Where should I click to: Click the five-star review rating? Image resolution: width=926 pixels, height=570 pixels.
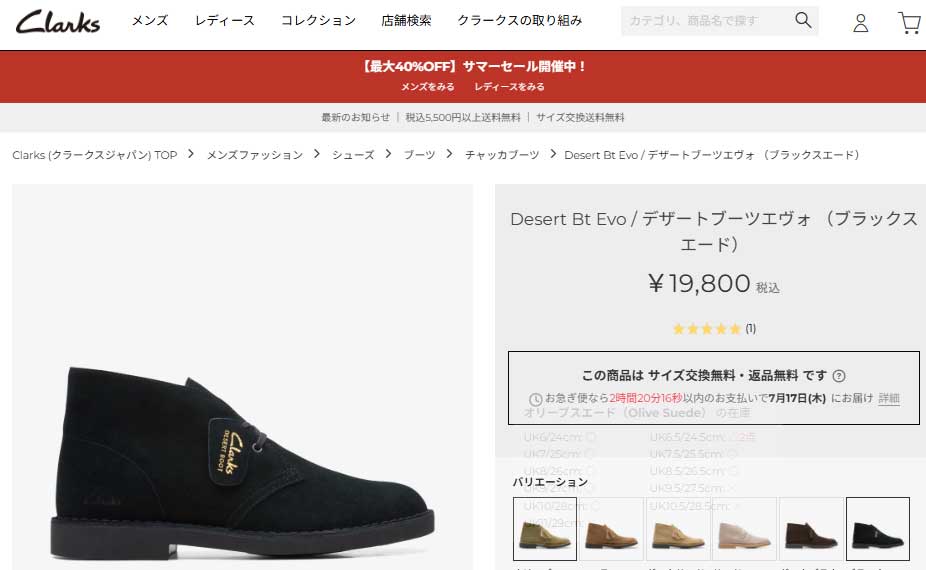tap(707, 328)
